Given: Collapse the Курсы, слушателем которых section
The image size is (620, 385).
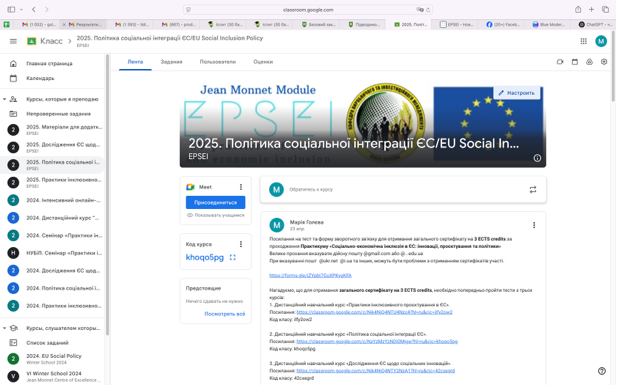Looking at the screenshot, I should pyautogui.click(x=4, y=328).
